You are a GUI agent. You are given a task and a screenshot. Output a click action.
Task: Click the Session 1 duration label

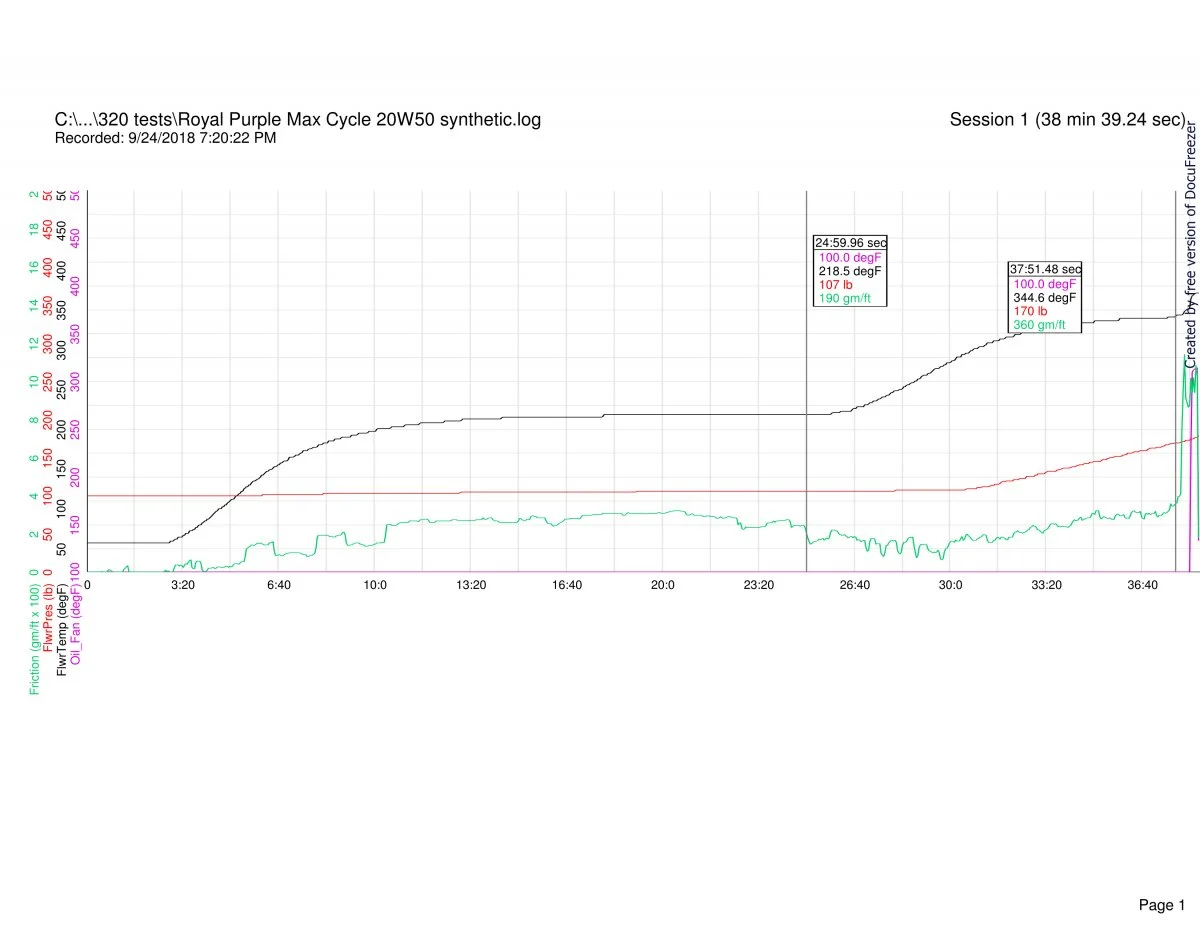[x=1067, y=120]
